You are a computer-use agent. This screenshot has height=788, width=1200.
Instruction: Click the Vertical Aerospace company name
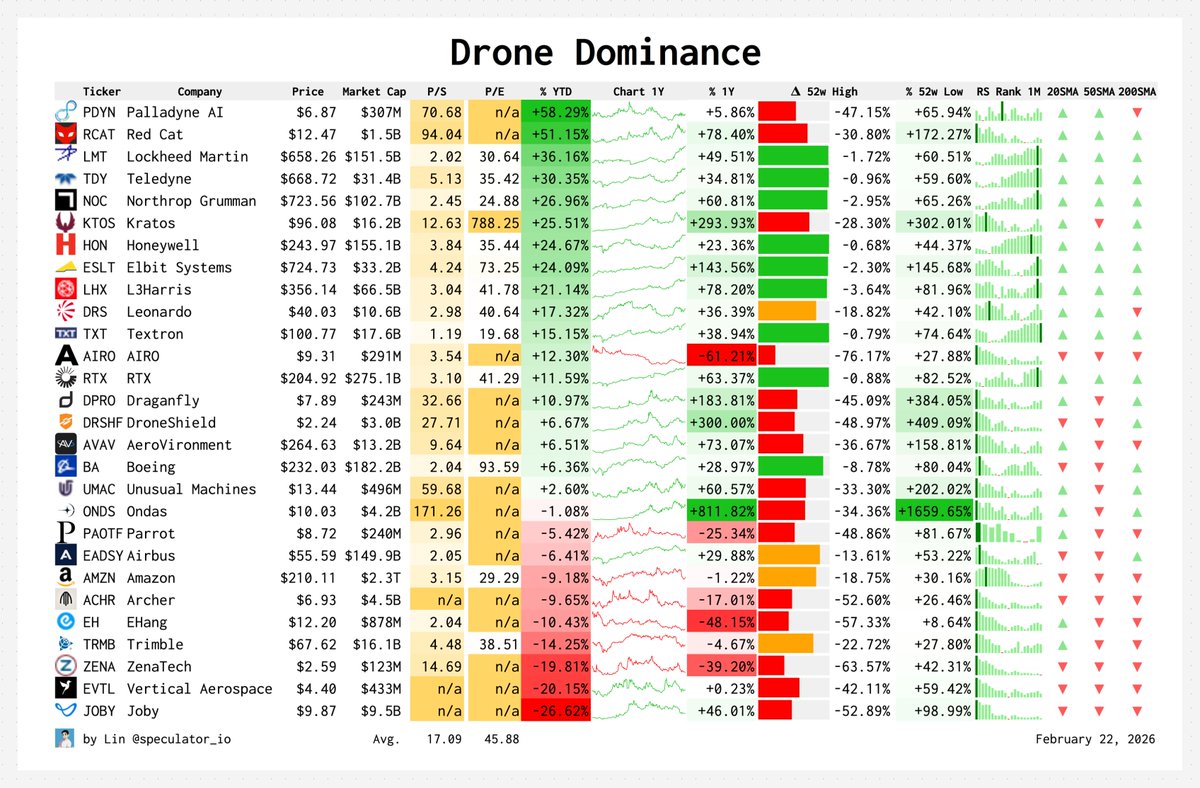199,688
